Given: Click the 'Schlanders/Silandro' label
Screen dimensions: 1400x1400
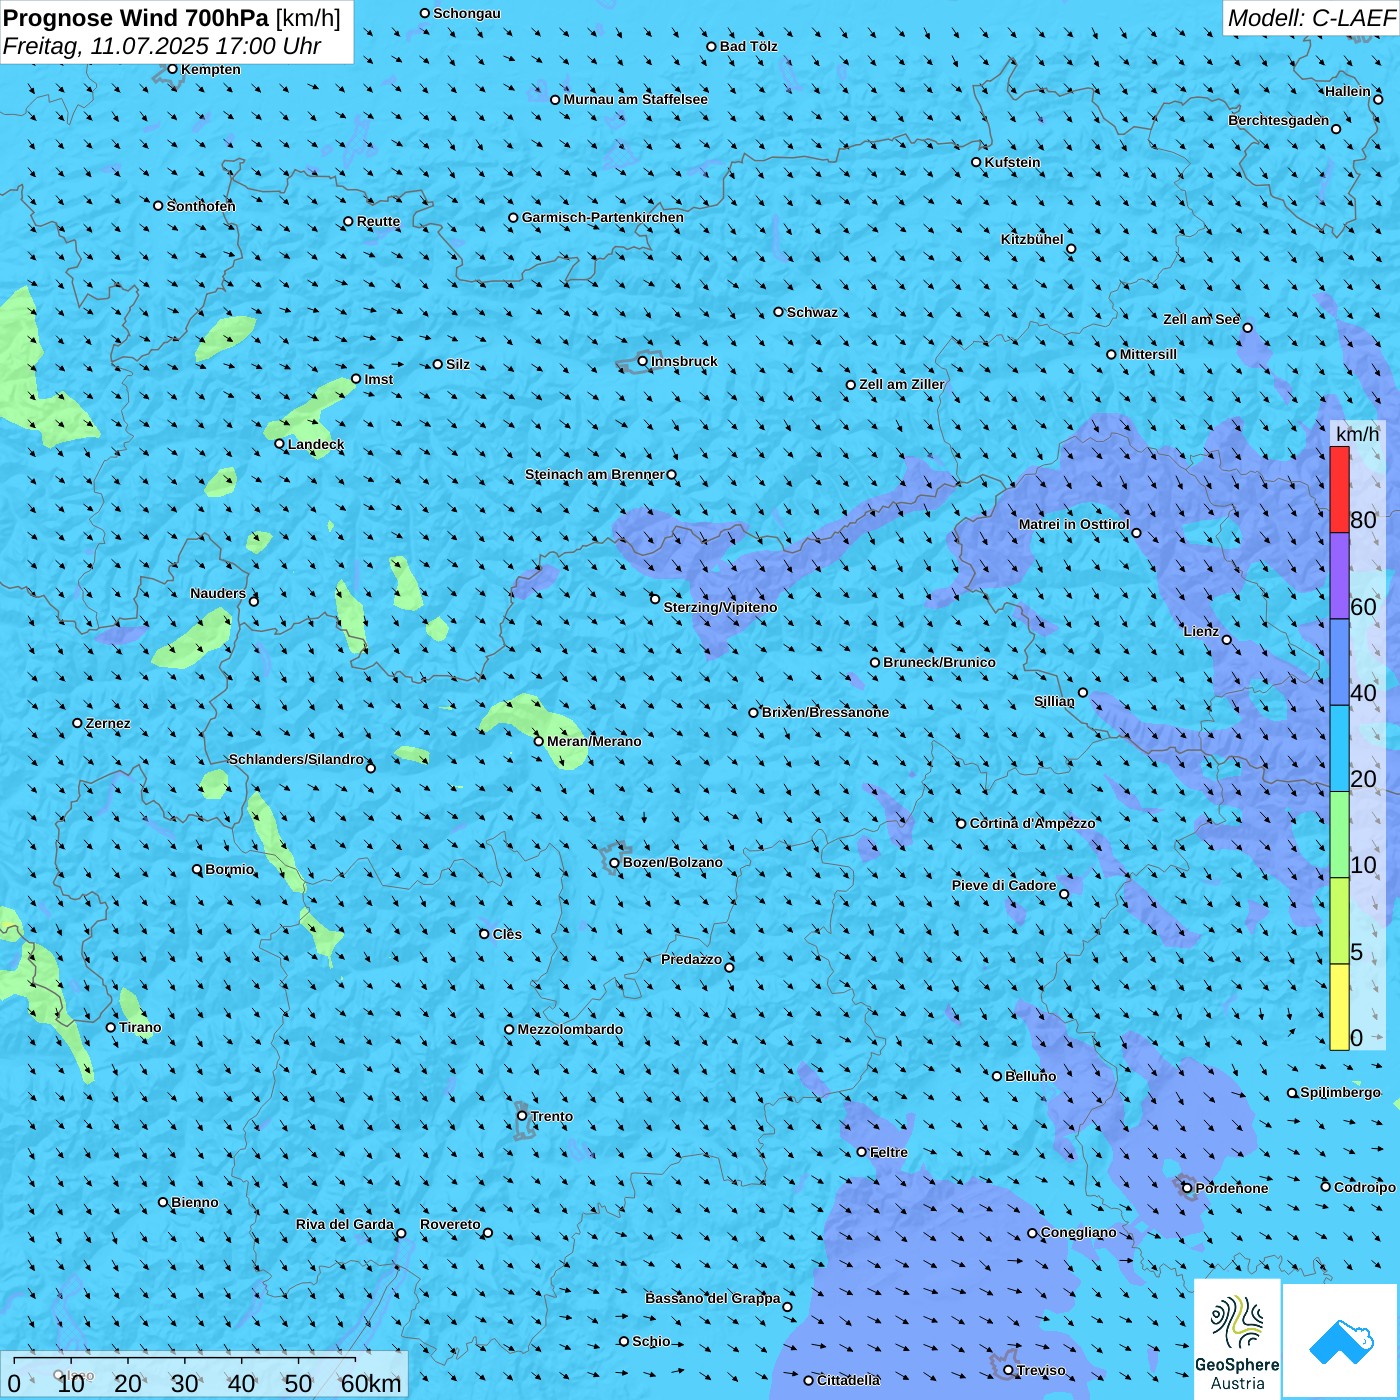Looking at the screenshot, I should click(x=296, y=759).
